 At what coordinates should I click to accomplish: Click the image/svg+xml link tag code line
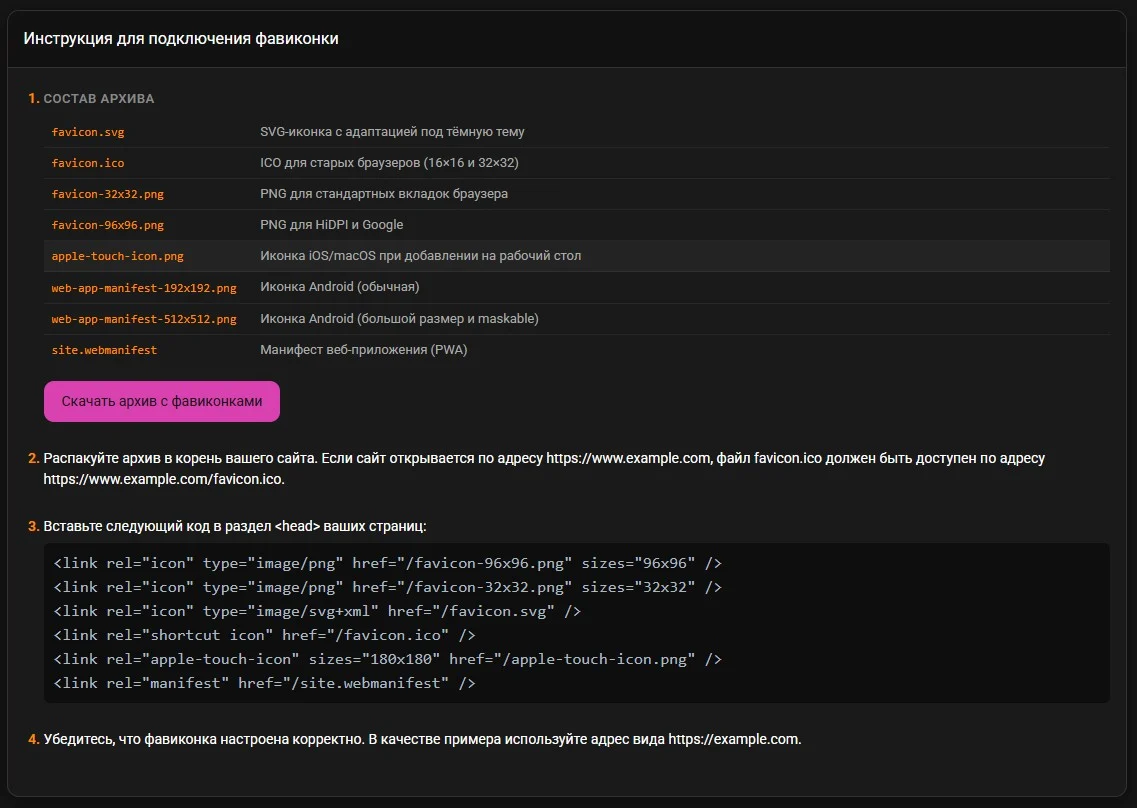[317, 611]
